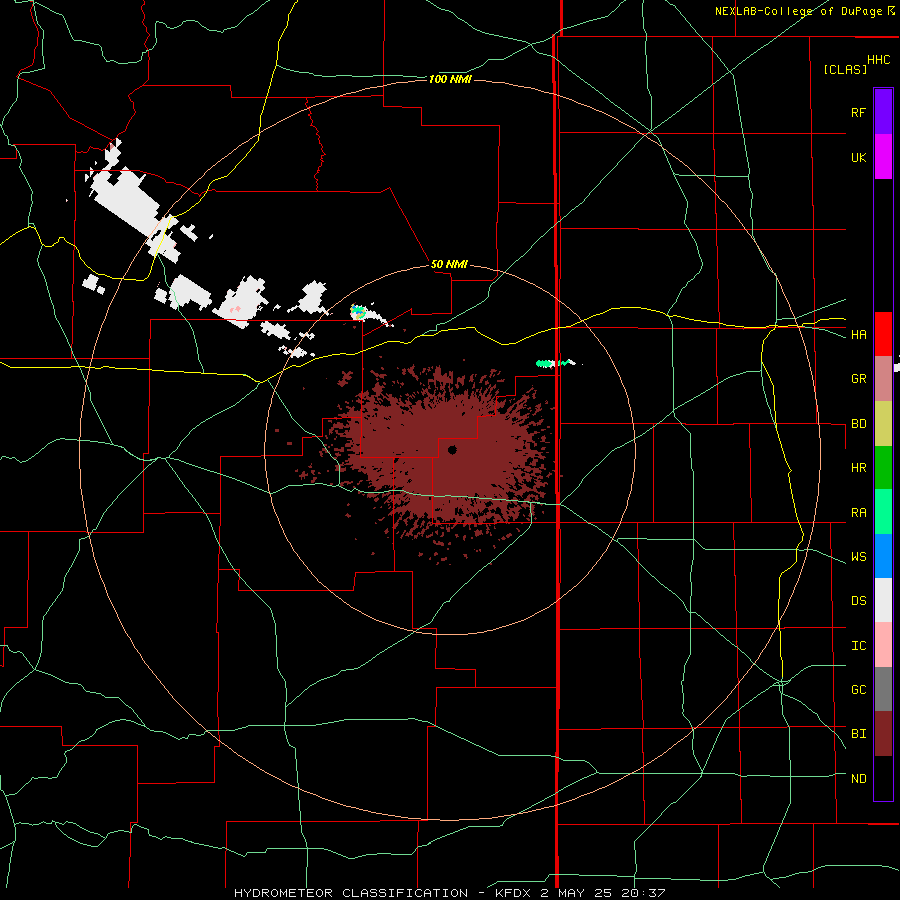Image resolution: width=900 pixels, height=900 pixels.
Task: Pick the HR green legend swatch
Action: coord(883,468)
